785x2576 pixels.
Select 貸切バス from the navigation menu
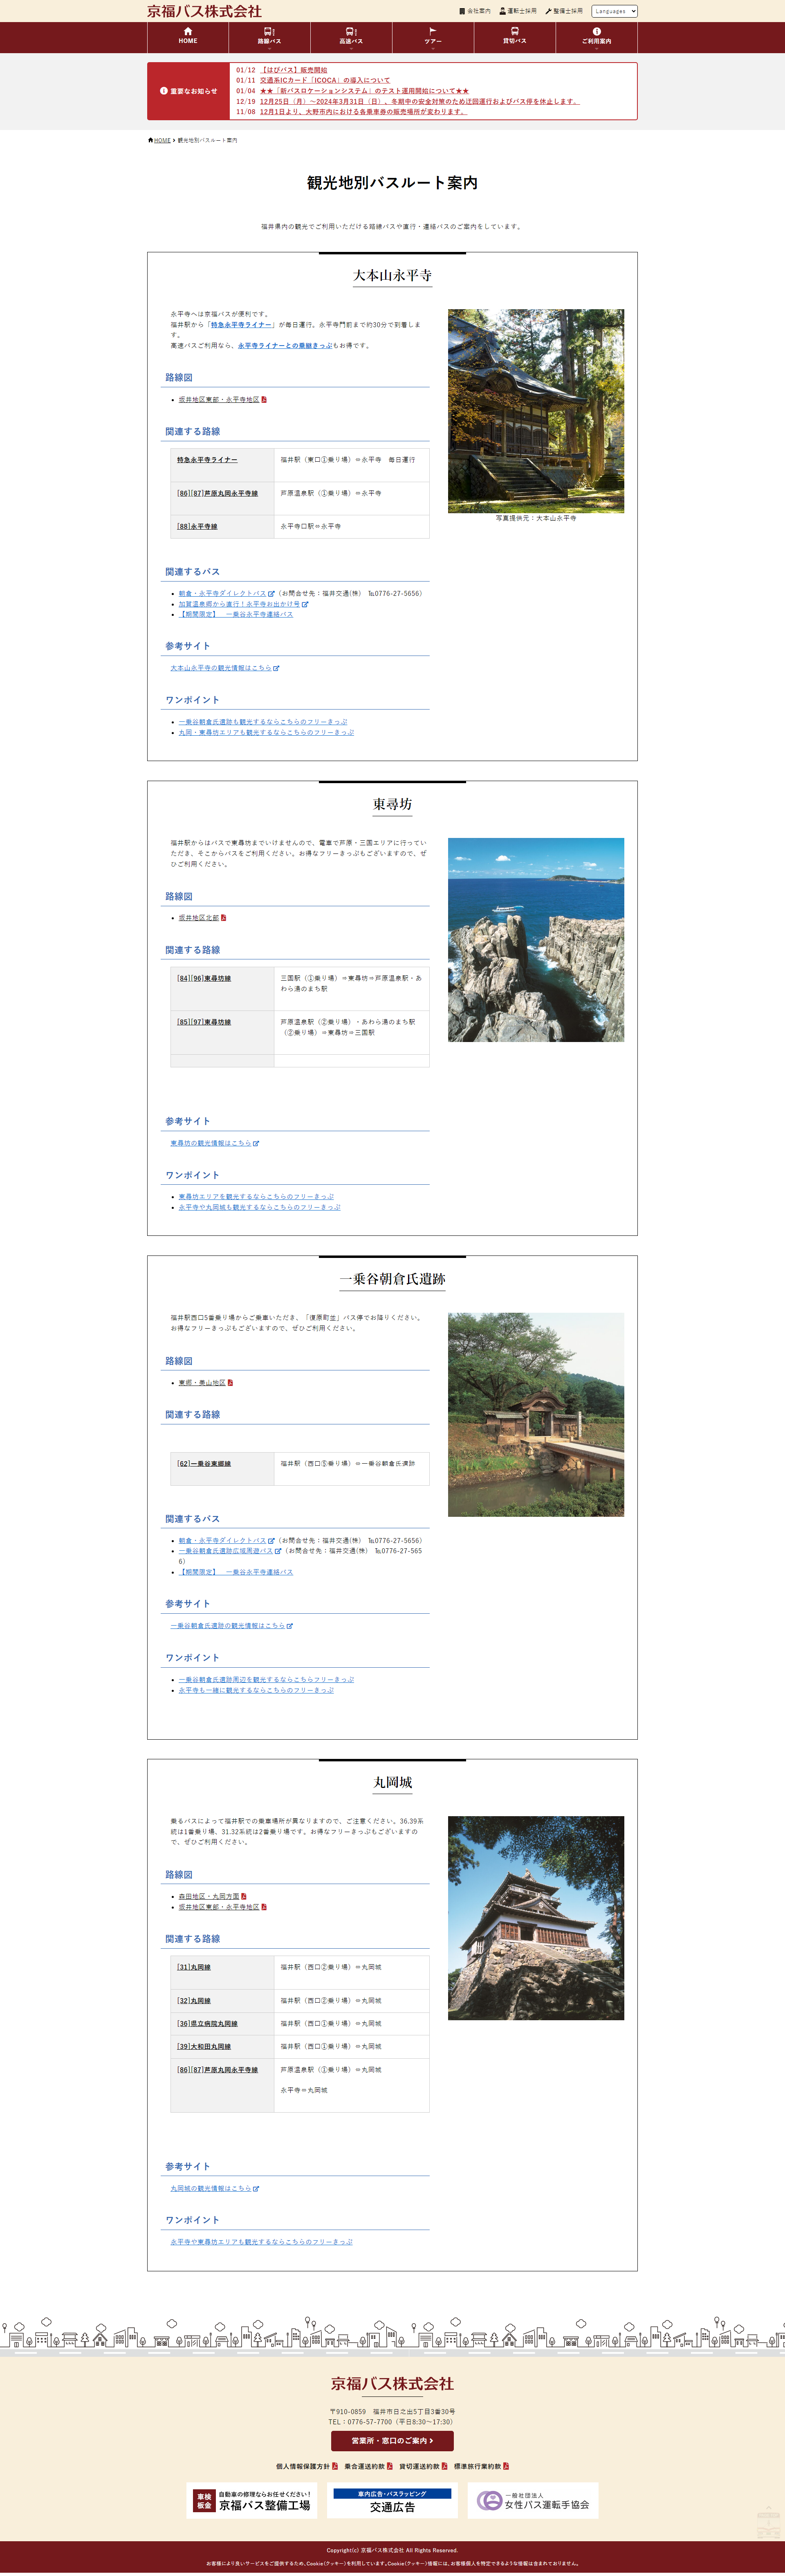pyautogui.click(x=516, y=38)
